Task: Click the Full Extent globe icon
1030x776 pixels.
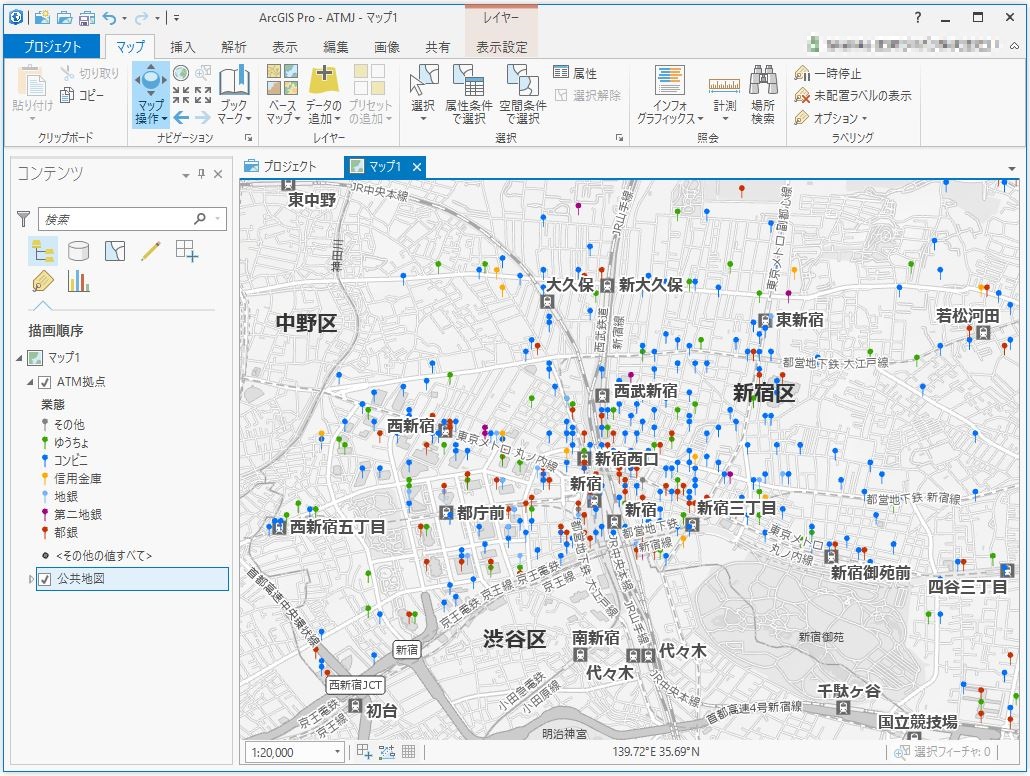Action: [x=181, y=72]
